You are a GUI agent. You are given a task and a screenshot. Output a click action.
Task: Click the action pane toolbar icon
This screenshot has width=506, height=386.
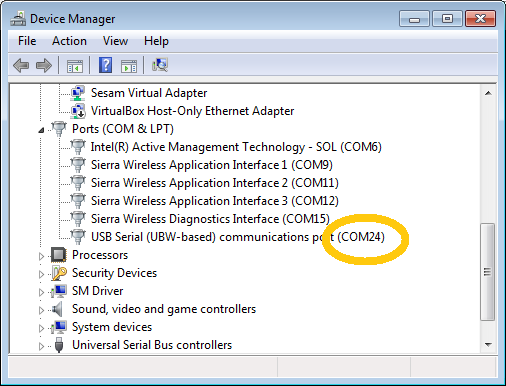(x=129, y=66)
